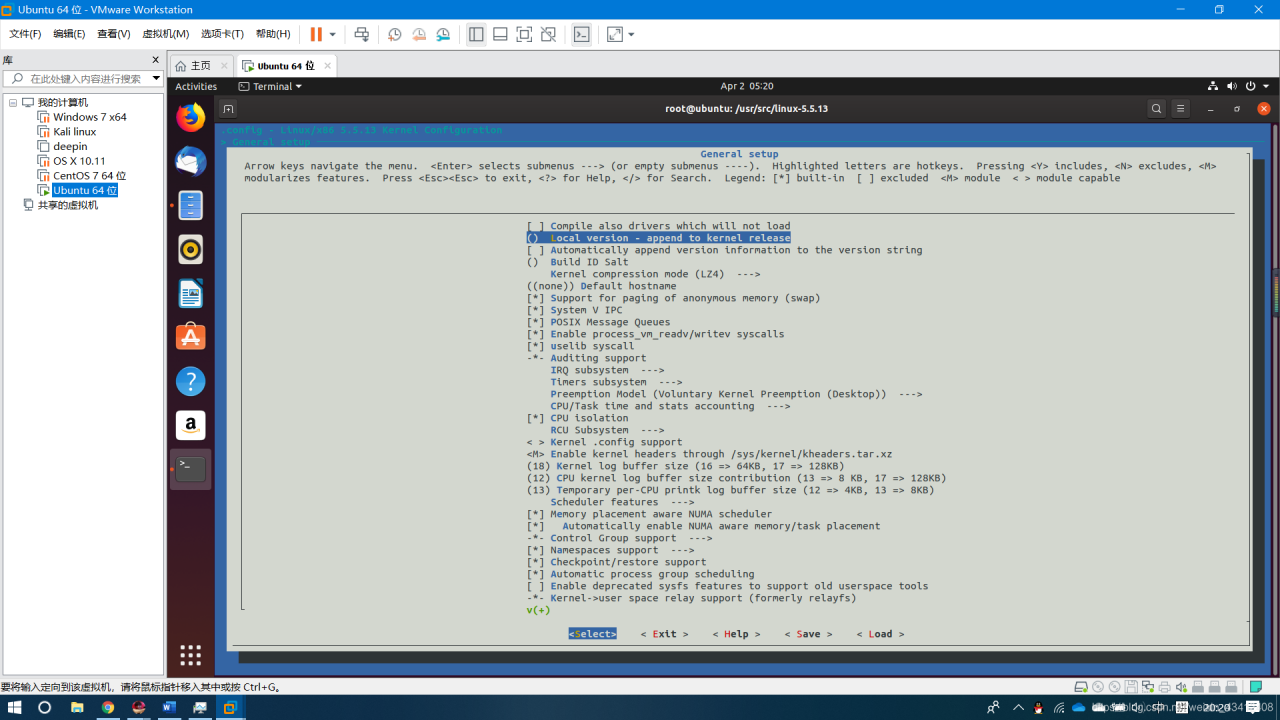Click the < Exit > button
Viewport: 1280px width, 720px height.
click(665, 634)
